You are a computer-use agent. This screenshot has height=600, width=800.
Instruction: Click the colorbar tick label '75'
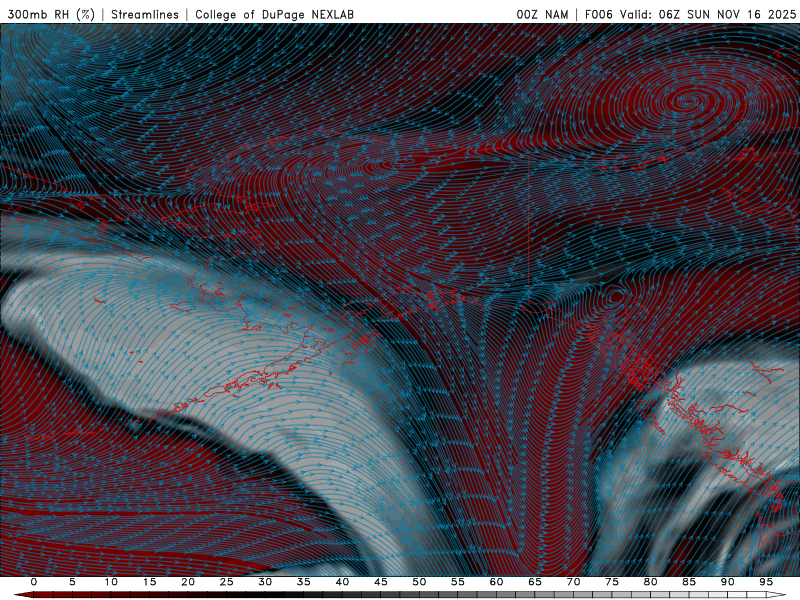pos(612,582)
